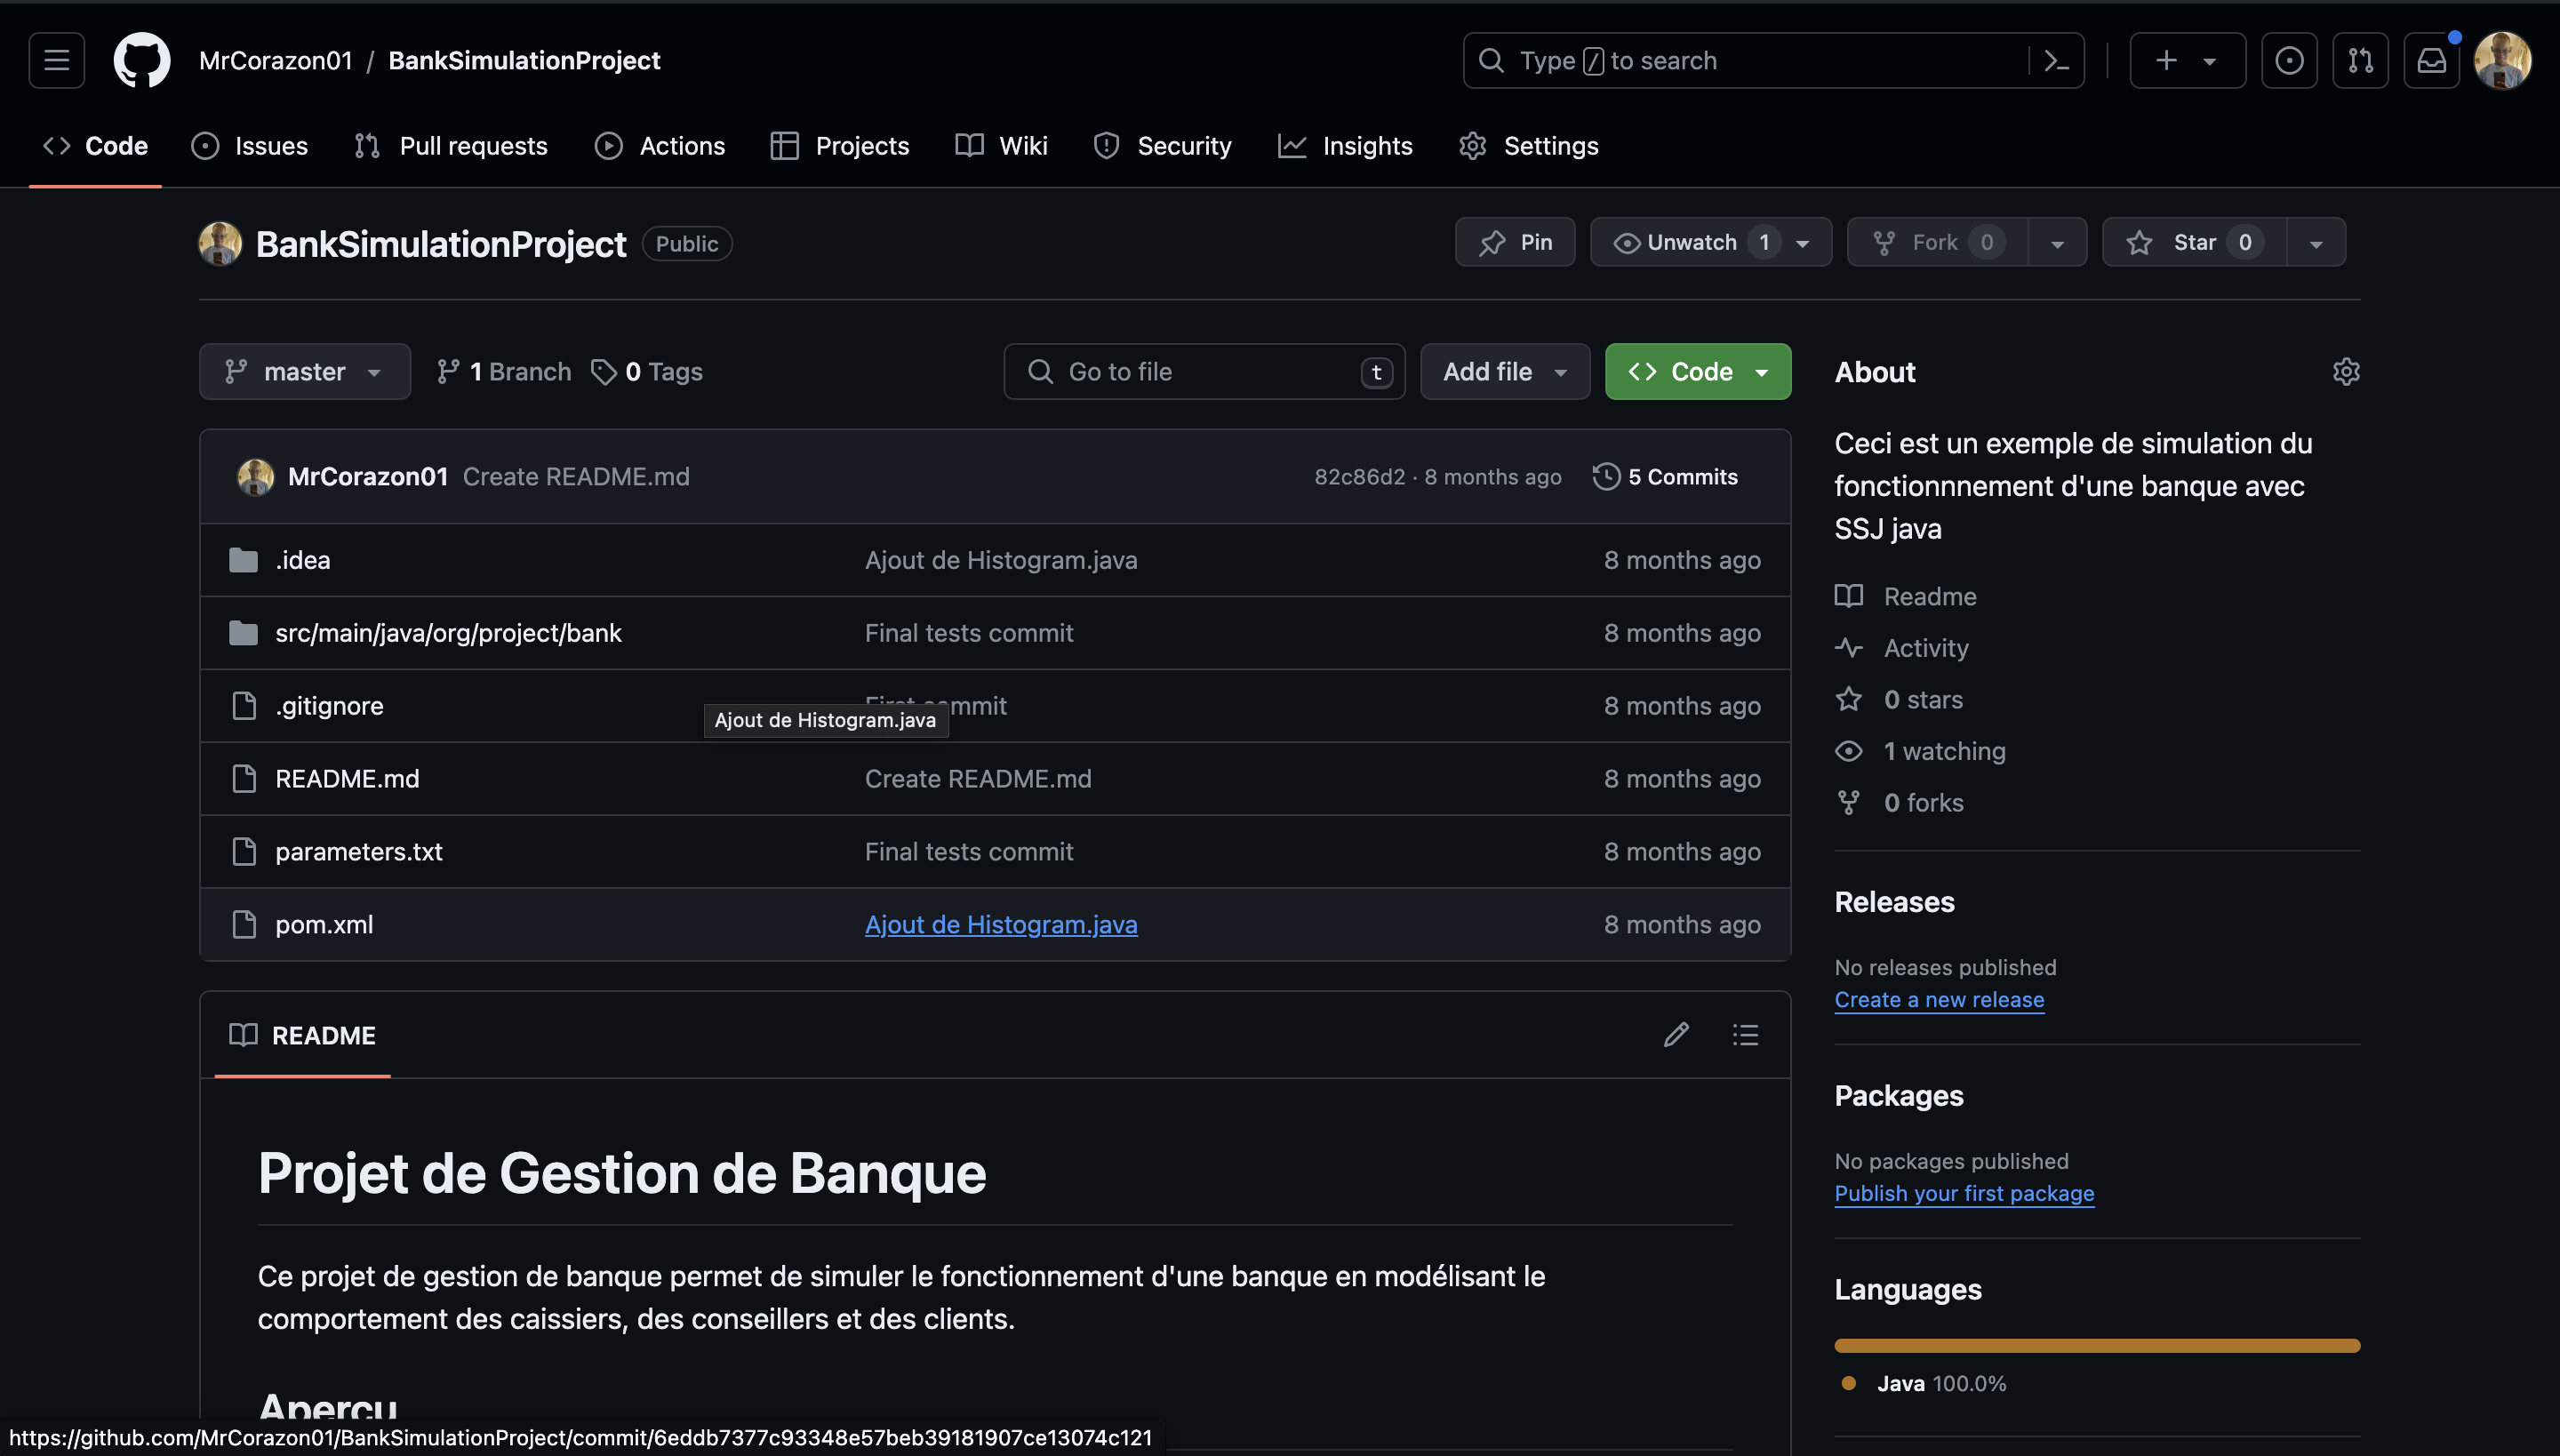Image resolution: width=2560 pixels, height=1456 pixels.
Task: Expand the create new dropdown caret
Action: tap(2210, 61)
